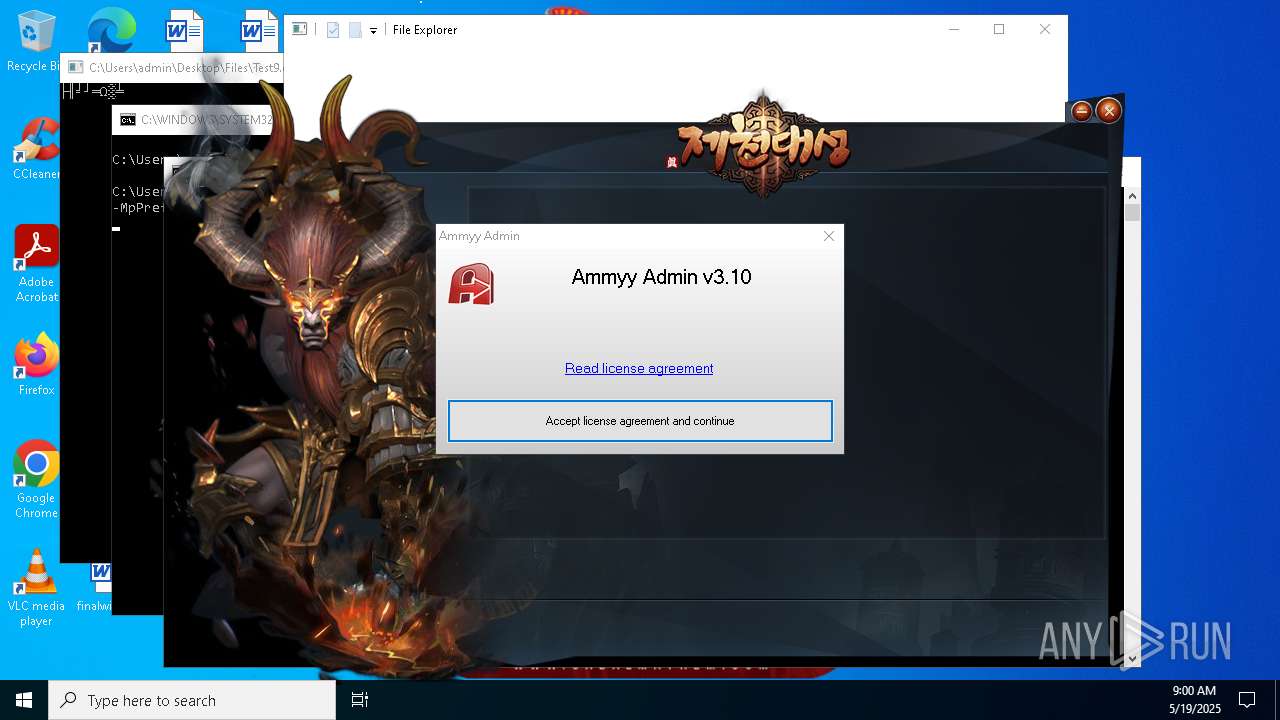Open VLC media player desktop shortcut
Image resolution: width=1280 pixels, height=720 pixels.
point(36,587)
